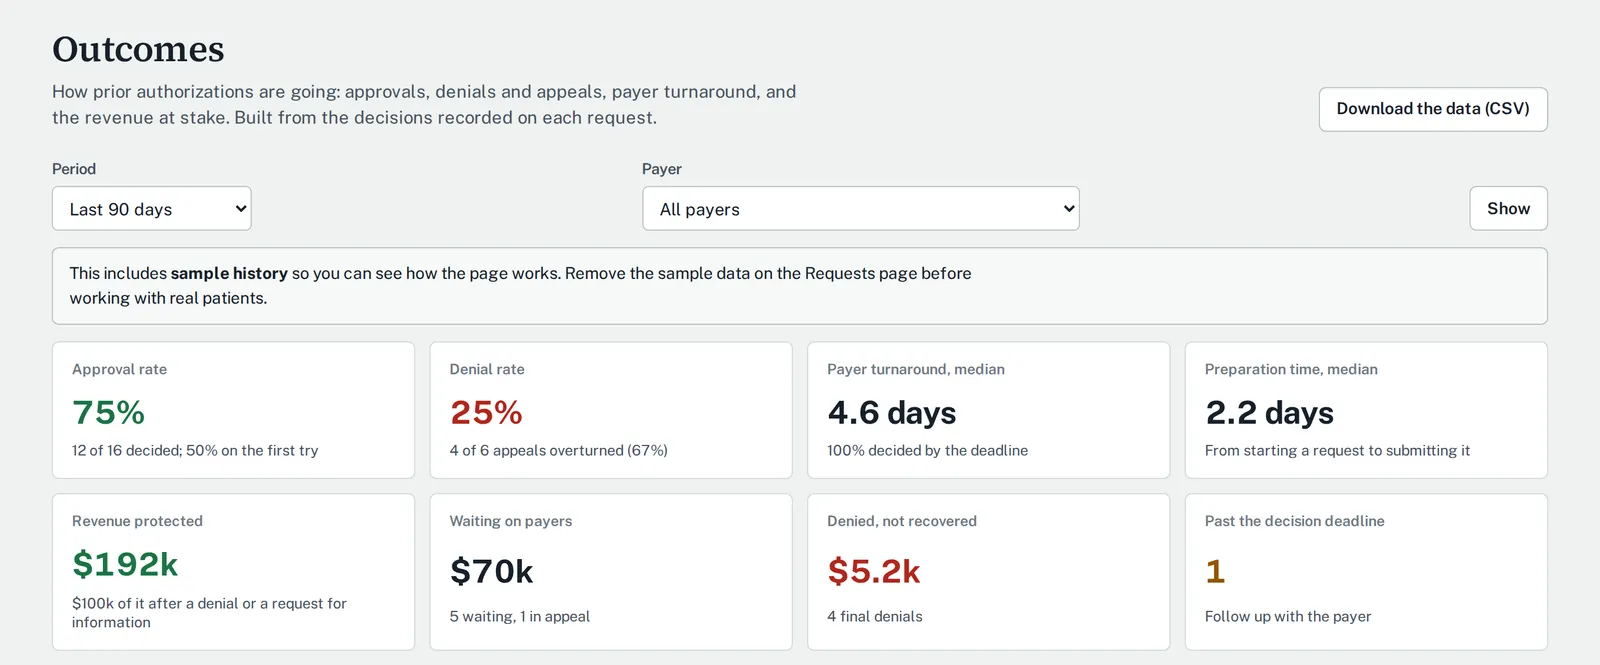The width and height of the screenshot is (1600, 665).
Task: Click 'Follow up with the payer' text
Action: click(1287, 616)
